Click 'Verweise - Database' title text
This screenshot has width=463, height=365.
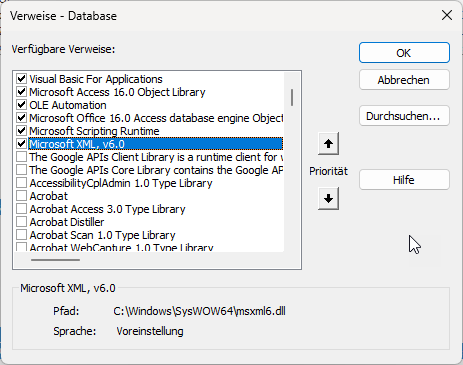pyautogui.click(x=63, y=16)
